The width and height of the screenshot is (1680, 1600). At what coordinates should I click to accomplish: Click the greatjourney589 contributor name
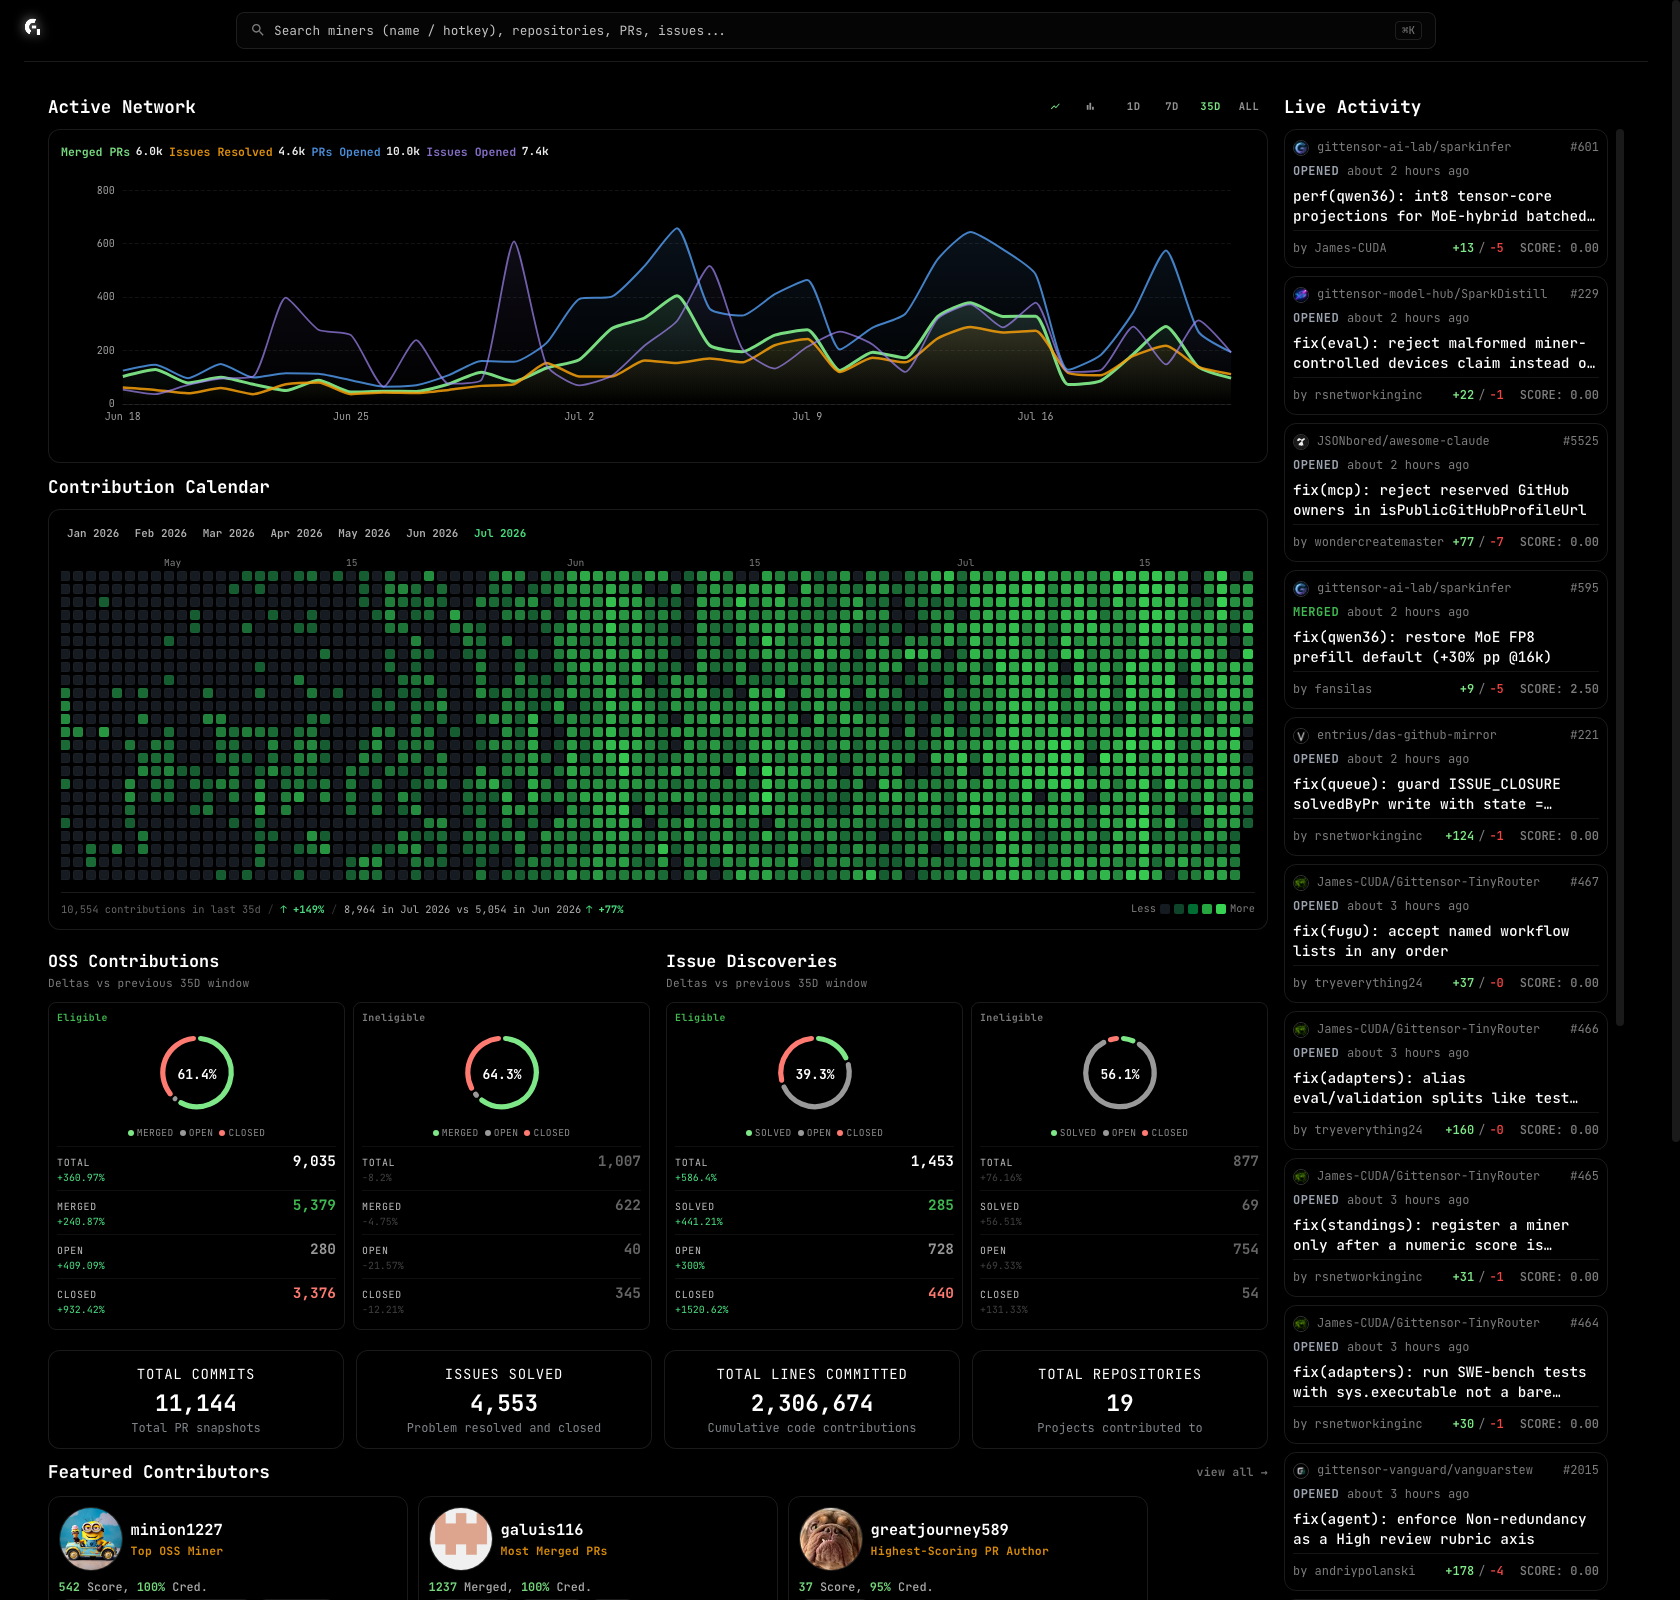click(940, 1530)
